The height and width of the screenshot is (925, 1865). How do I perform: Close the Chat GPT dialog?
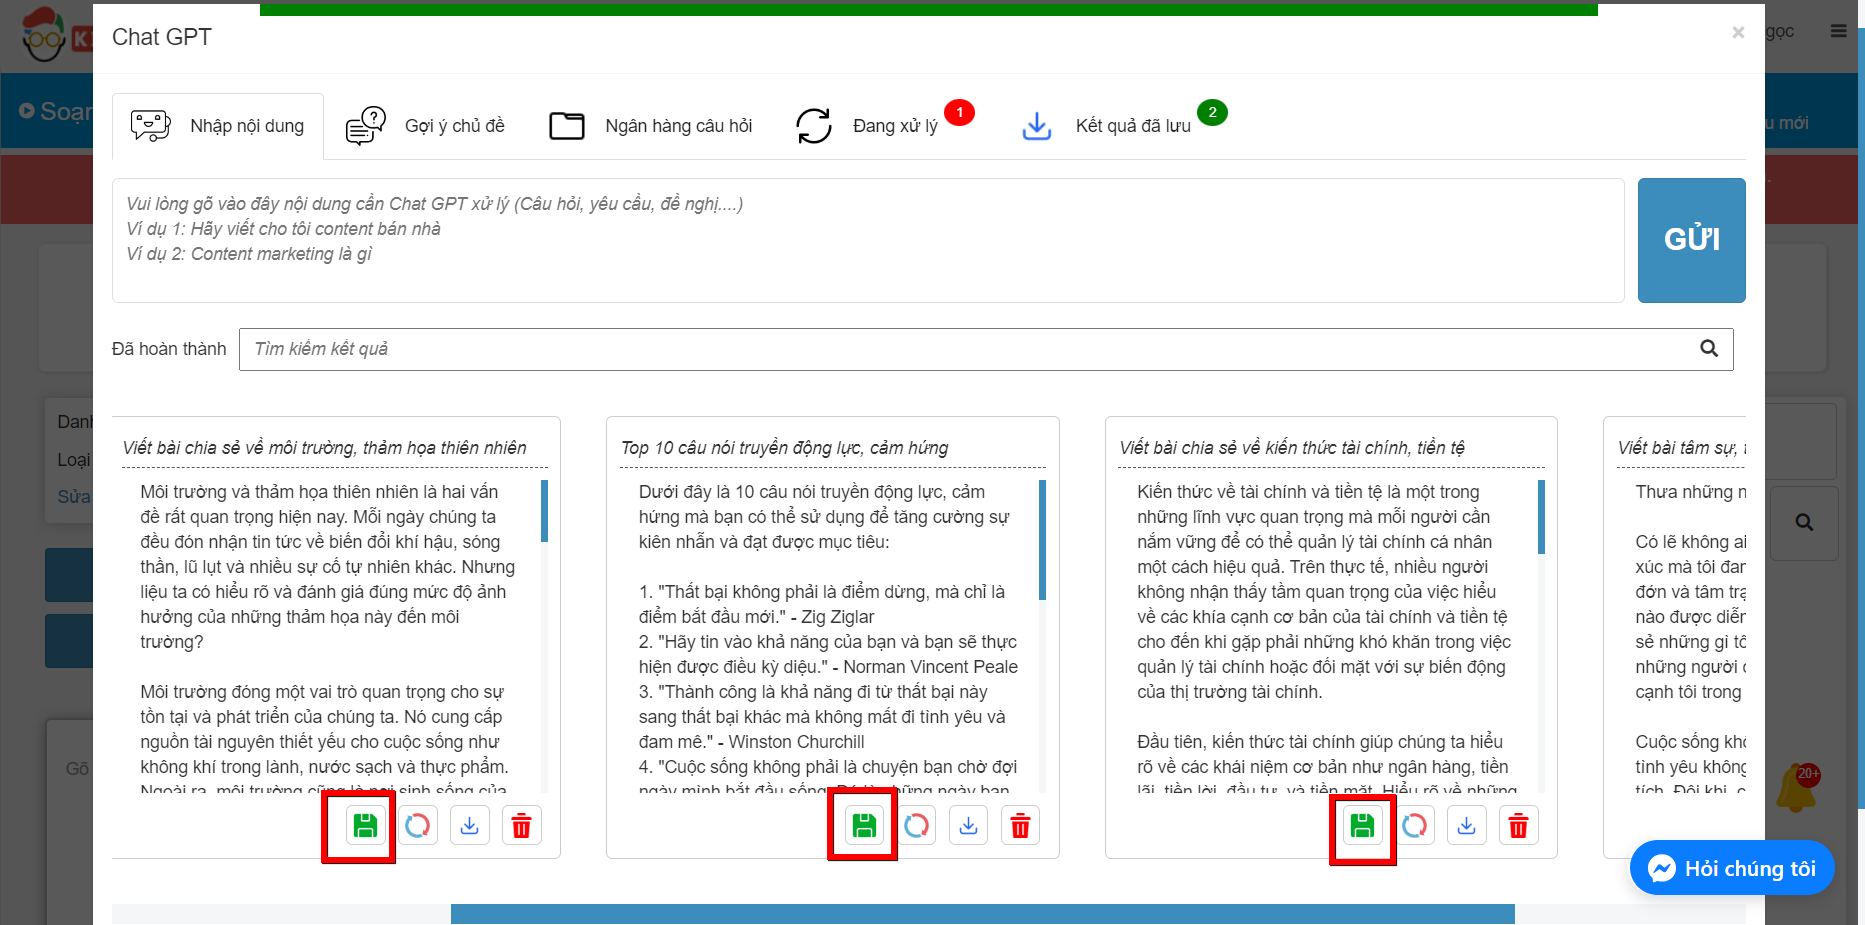click(x=1738, y=33)
